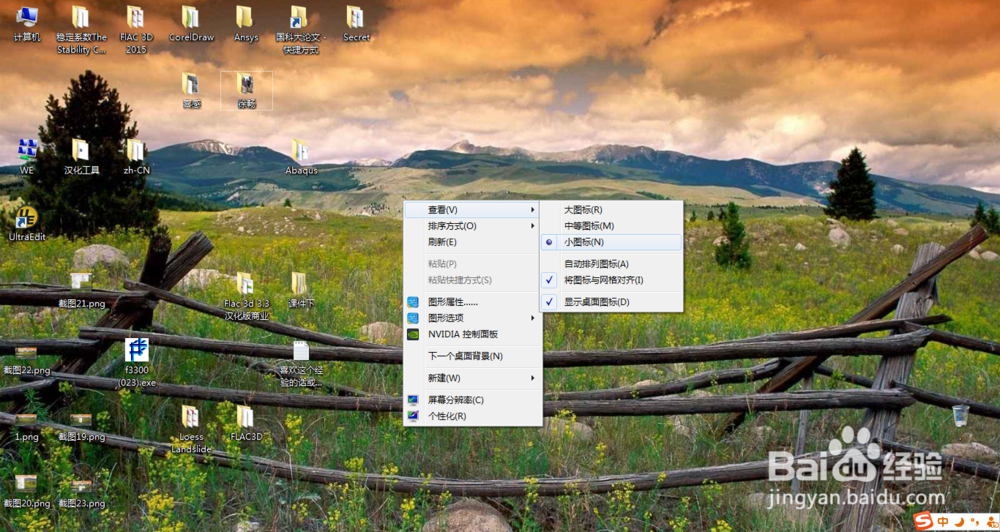The image size is (1000, 532).
Task: Uncheck 将图标与网格对齐(I)
Action: point(612,280)
